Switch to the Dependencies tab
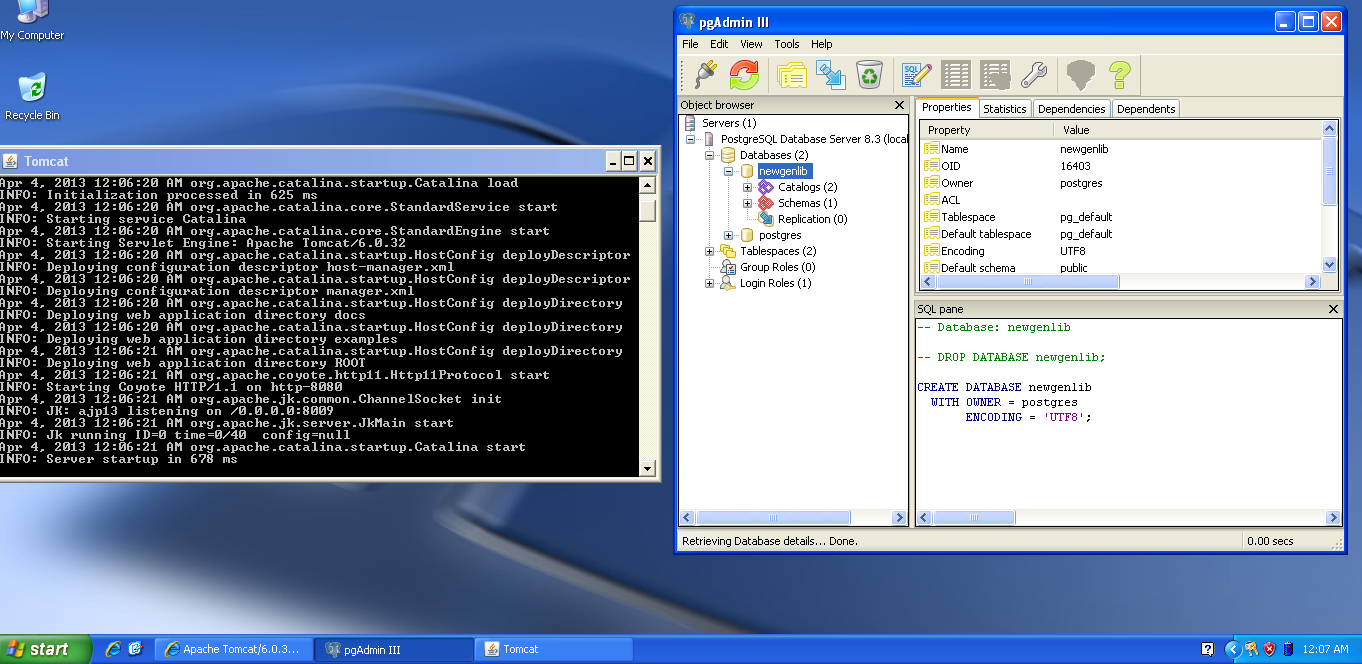The image size is (1362, 664). (1071, 109)
